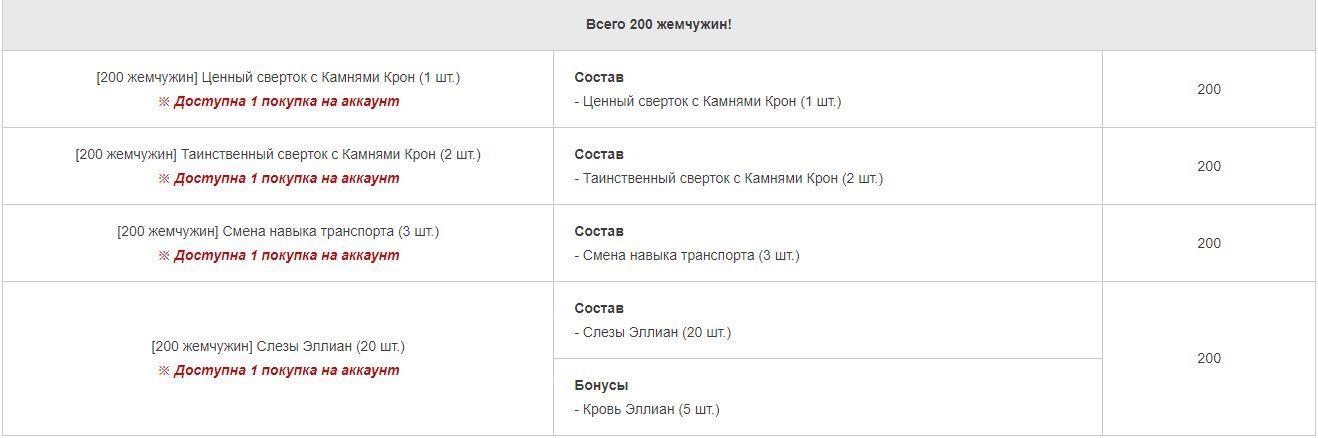
Task: Click contents item "- Таинственный сверток с Камнями Крон (2 шт.)"
Action: [729, 178]
